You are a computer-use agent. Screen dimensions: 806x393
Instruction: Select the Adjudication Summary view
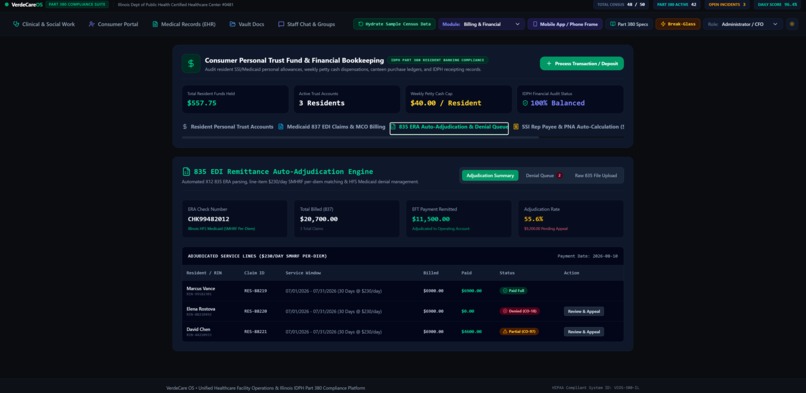click(490, 176)
